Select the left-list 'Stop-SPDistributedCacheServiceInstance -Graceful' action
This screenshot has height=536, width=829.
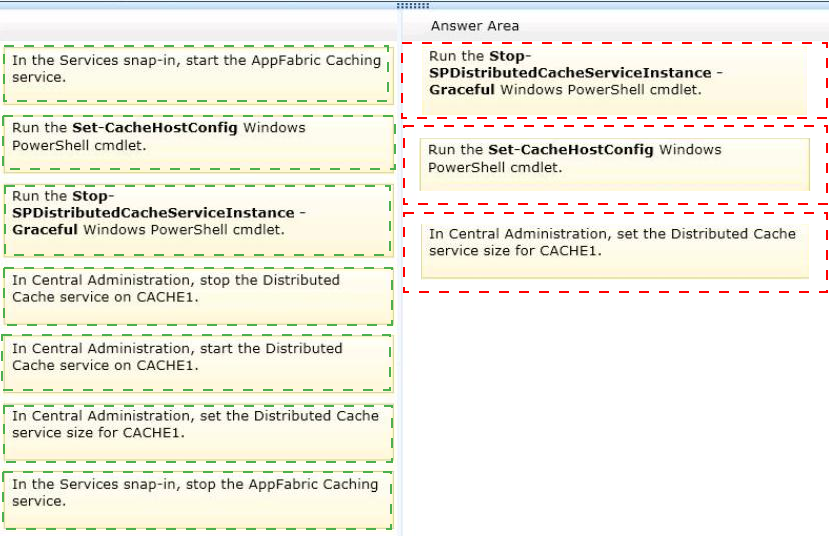coord(198,220)
